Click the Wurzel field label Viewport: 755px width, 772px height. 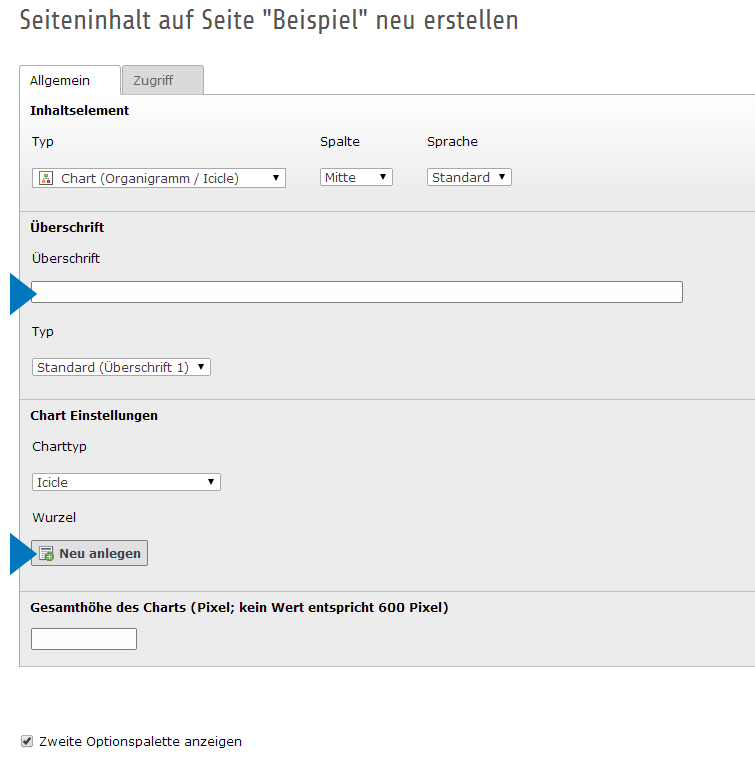click(54, 518)
